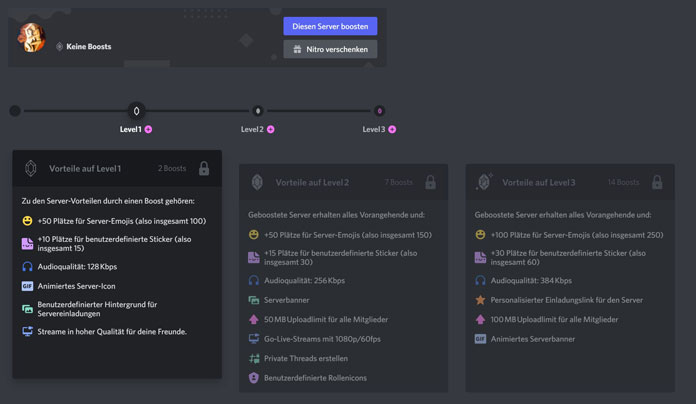The height and width of the screenshot is (404, 696).
Task: Click the Serverbanner text in Level 2 card
Action: pos(287,300)
